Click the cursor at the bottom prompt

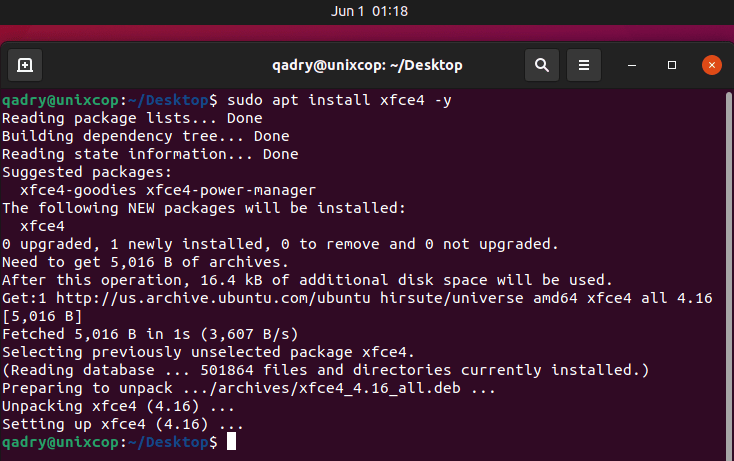click(231, 441)
